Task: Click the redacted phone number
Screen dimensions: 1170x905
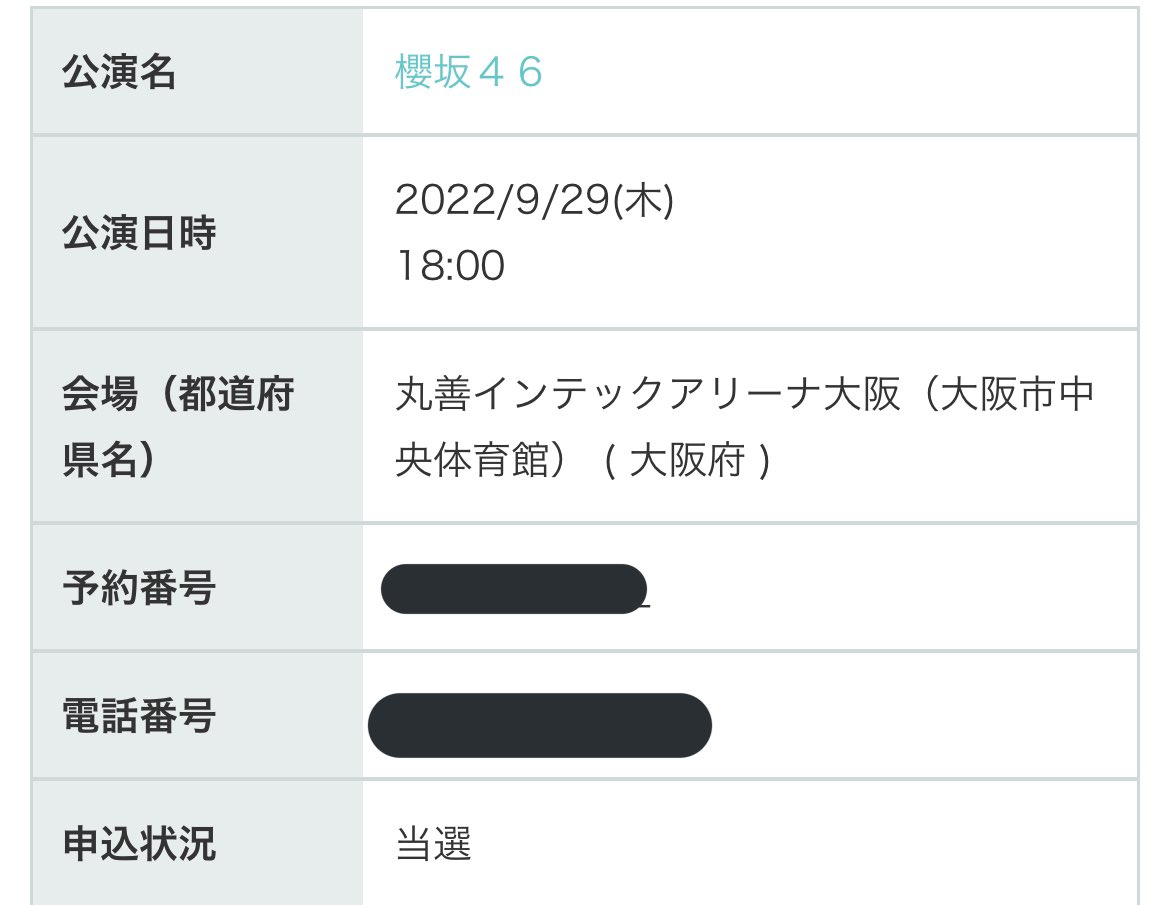Action: click(x=539, y=725)
